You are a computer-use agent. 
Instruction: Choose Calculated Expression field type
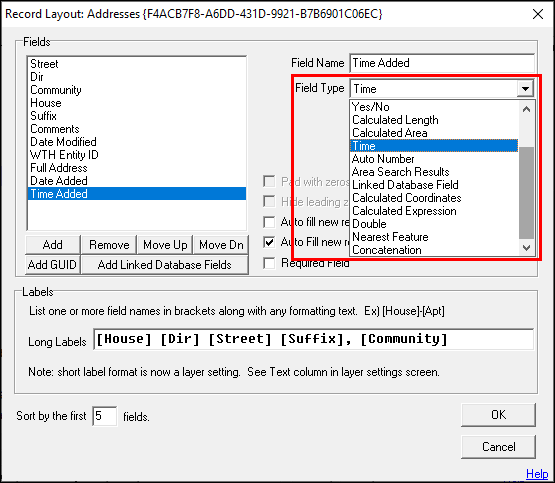pyautogui.click(x=434, y=211)
